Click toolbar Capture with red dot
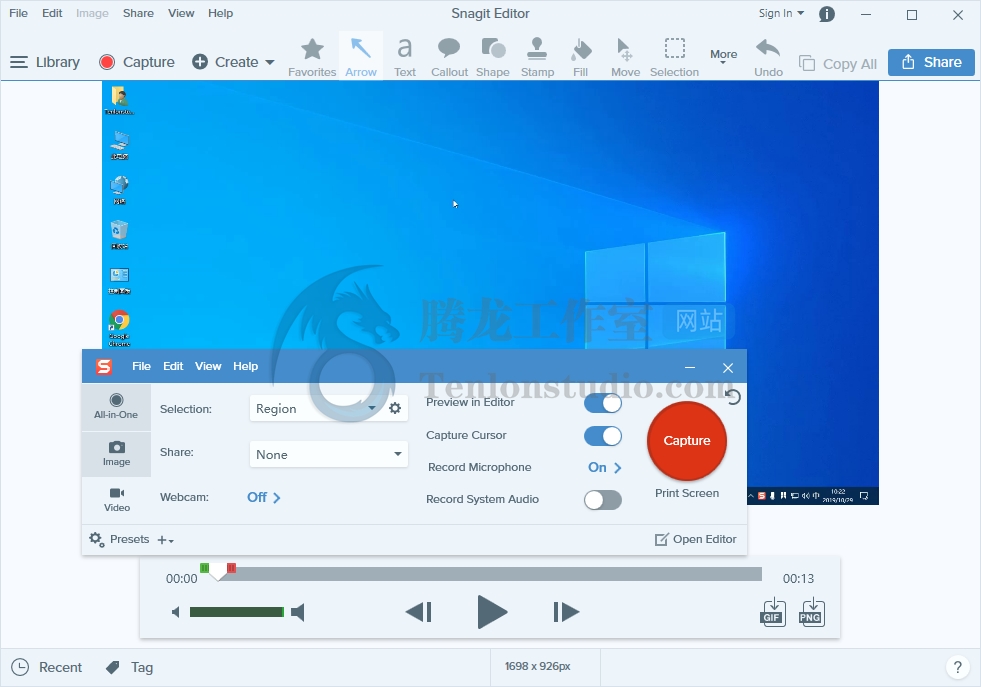Viewport: 981px width, 687px height. click(136, 62)
